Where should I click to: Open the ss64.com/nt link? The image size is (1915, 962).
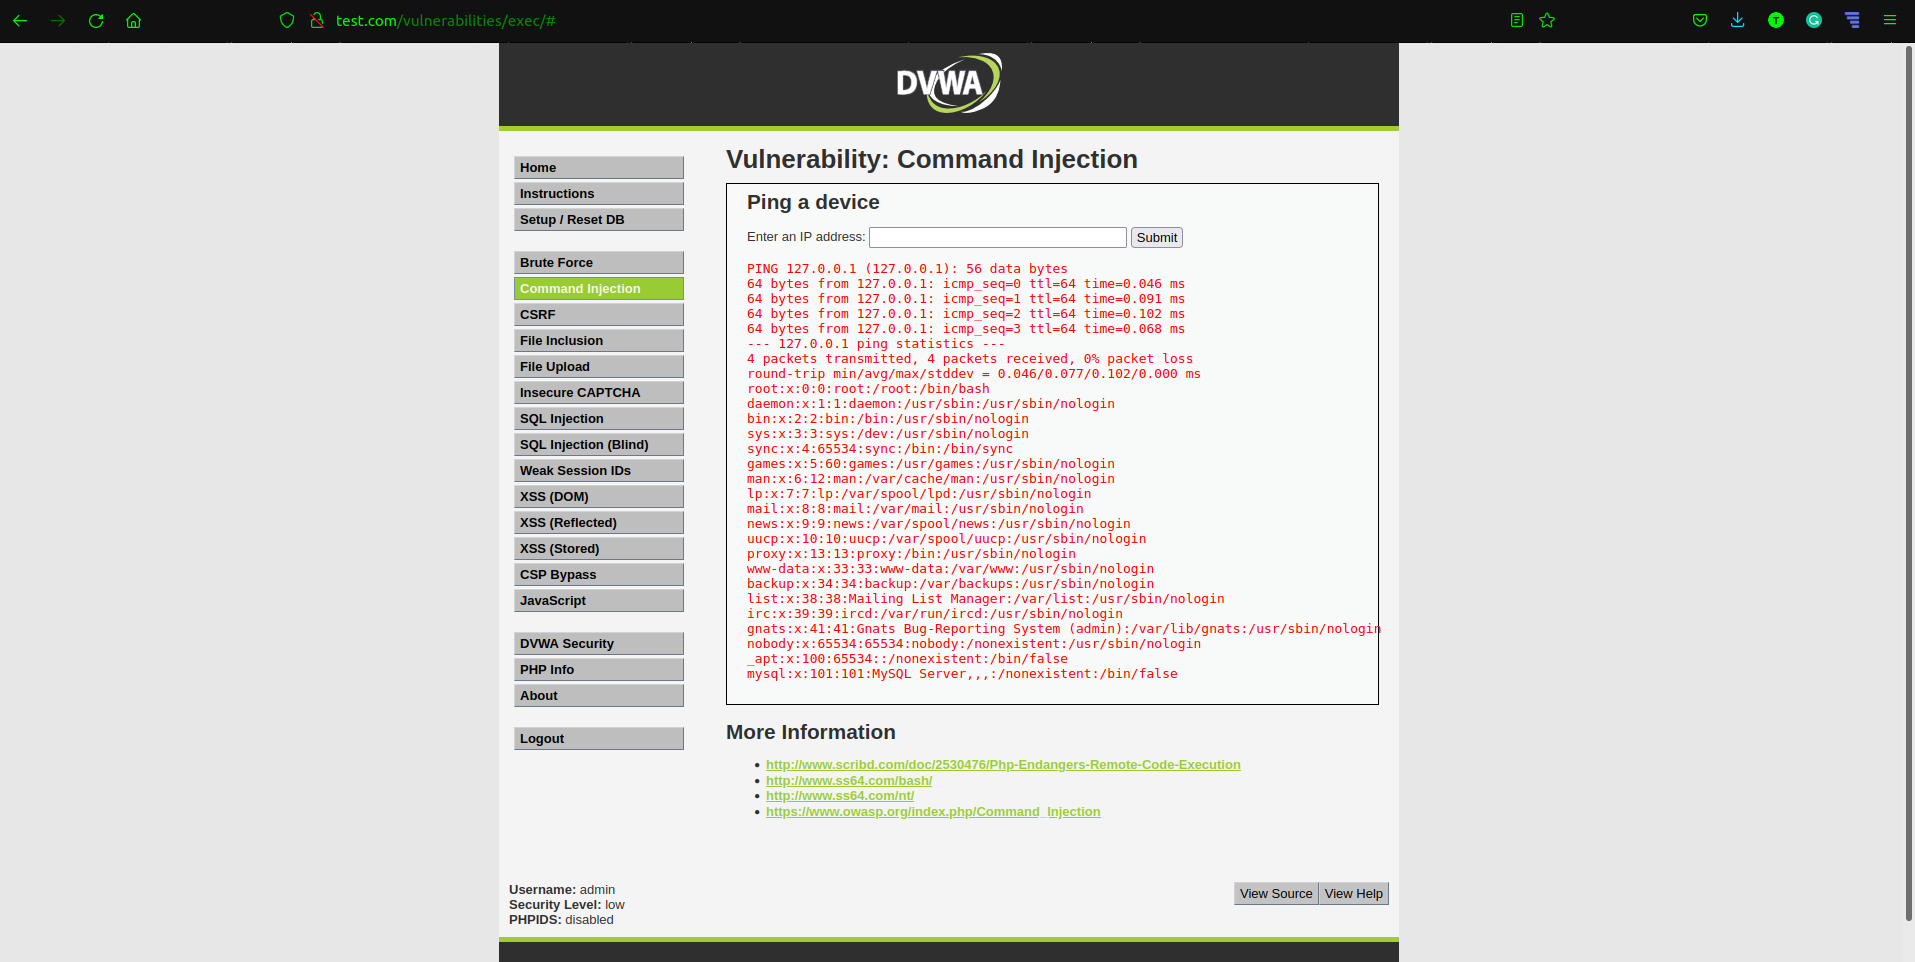[840, 796]
